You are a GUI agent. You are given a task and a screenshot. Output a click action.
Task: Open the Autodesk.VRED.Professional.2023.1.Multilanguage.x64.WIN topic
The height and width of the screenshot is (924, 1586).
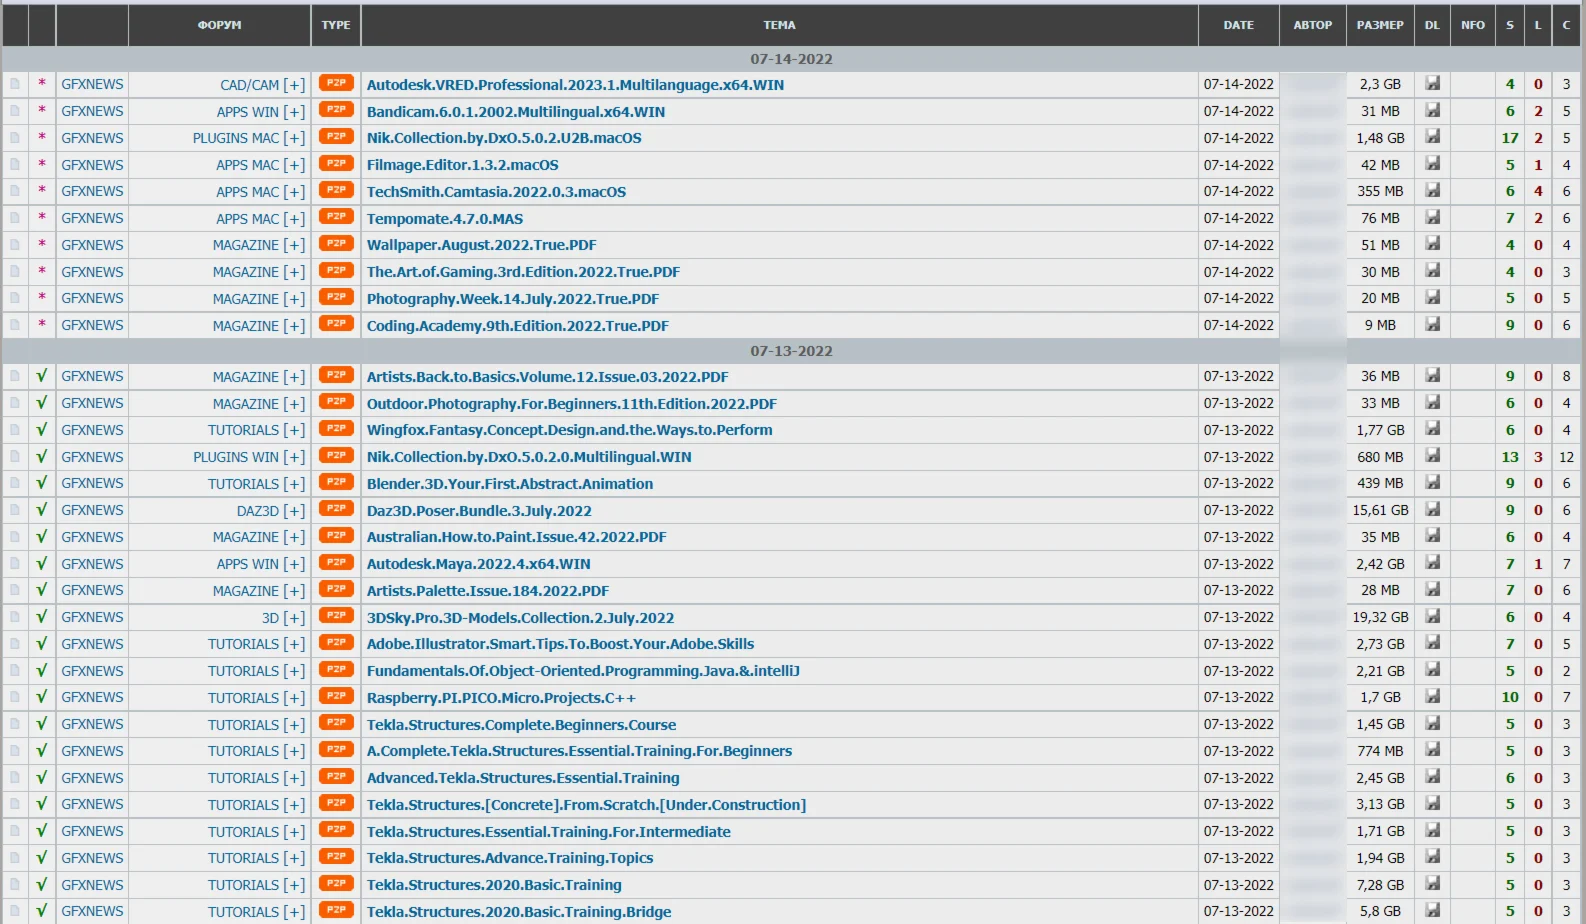click(x=575, y=85)
